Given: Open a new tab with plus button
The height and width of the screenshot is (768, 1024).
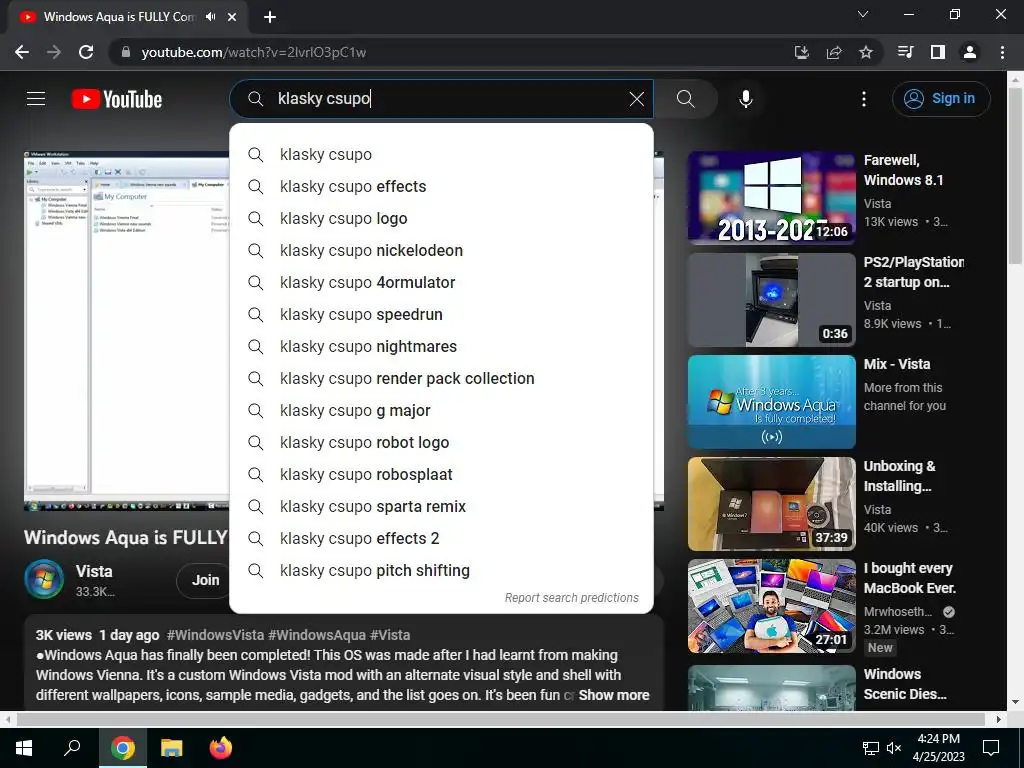Looking at the screenshot, I should pyautogui.click(x=270, y=17).
